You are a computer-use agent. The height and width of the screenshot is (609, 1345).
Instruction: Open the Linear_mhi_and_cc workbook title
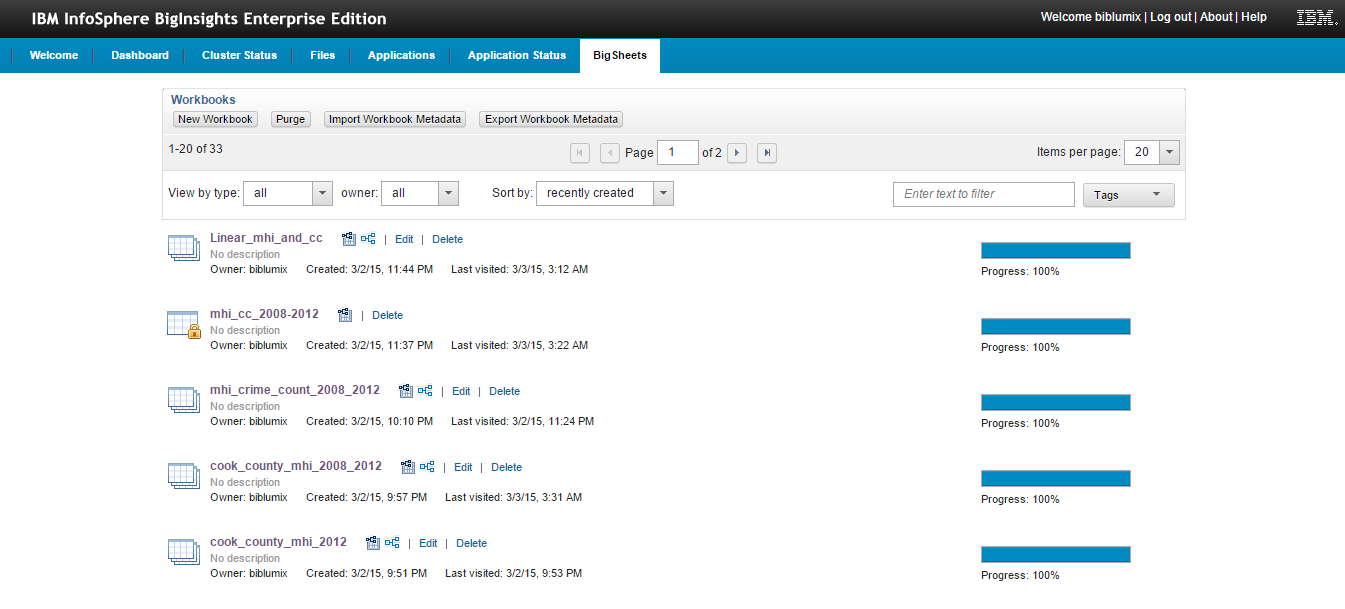[x=266, y=238]
